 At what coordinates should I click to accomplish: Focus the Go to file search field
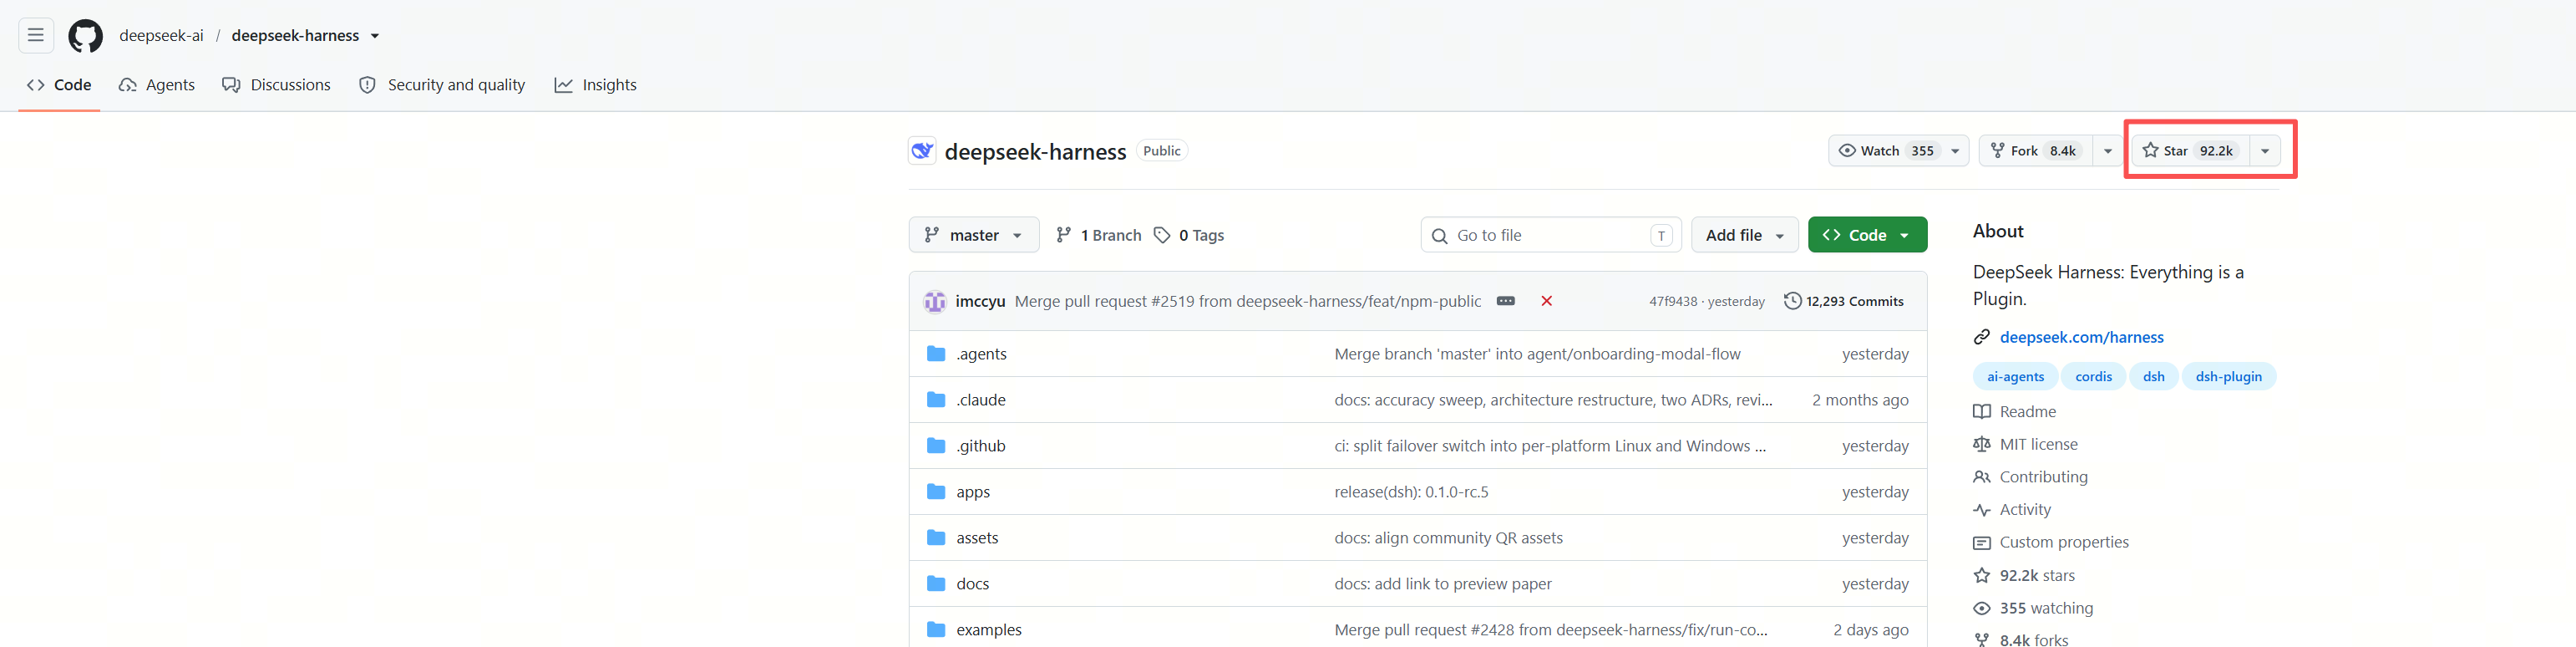pyautogui.click(x=1551, y=235)
